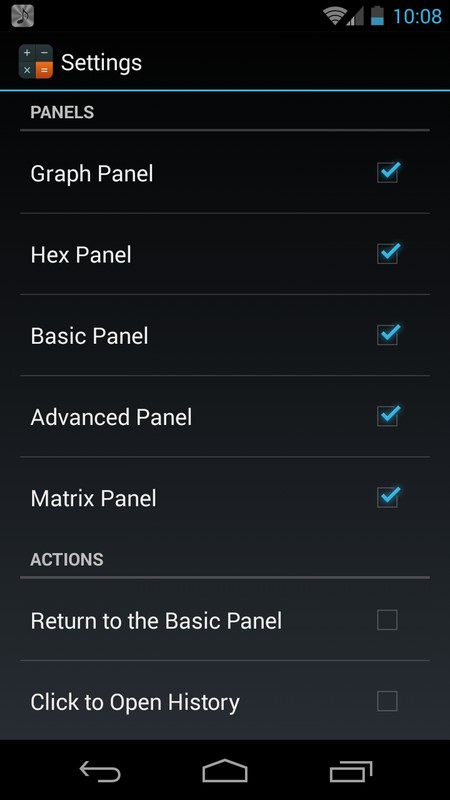Tap the clock showing 10:08
This screenshot has height=800, width=450.
click(417, 16)
